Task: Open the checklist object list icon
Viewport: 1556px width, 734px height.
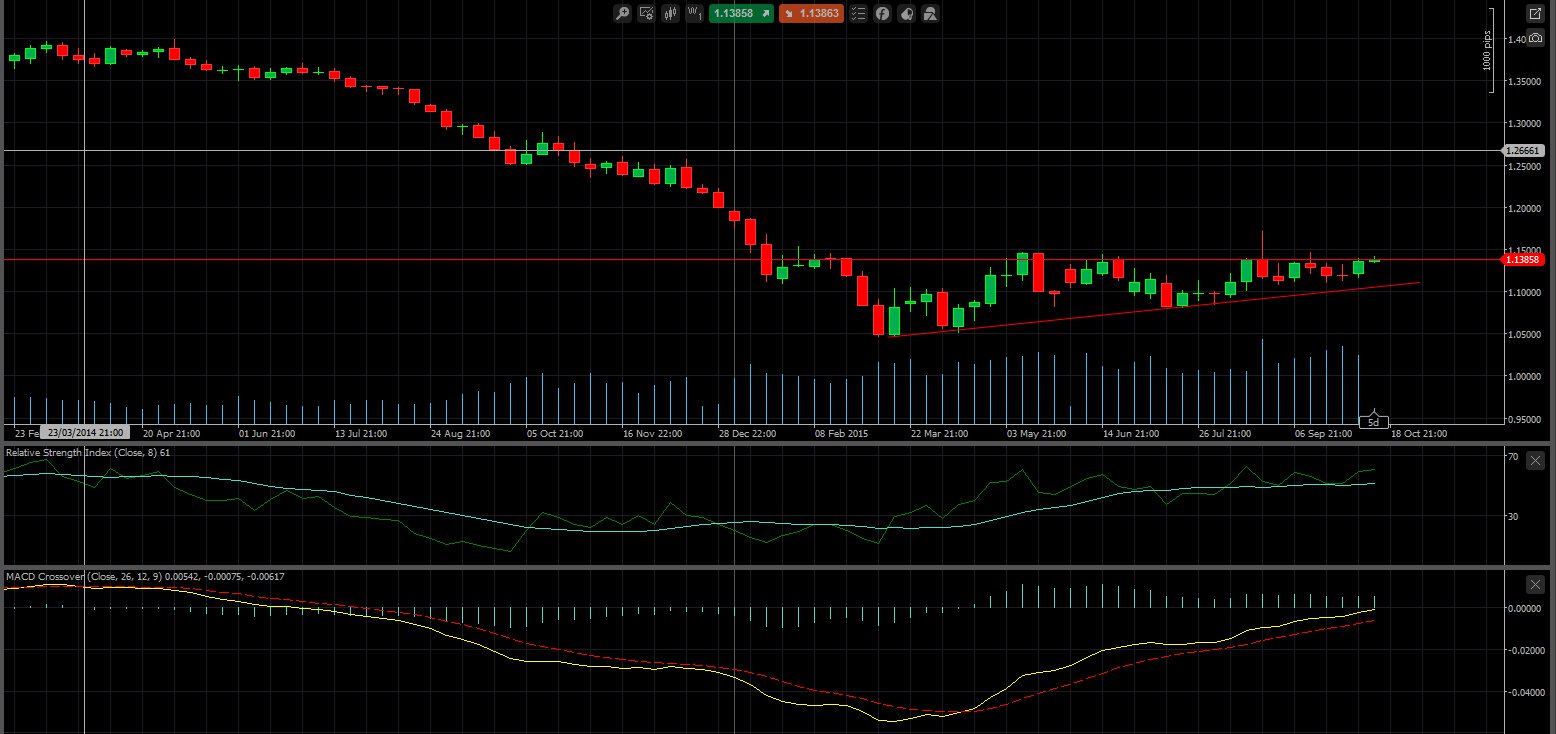Action: pyautogui.click(x=858, y=14)
